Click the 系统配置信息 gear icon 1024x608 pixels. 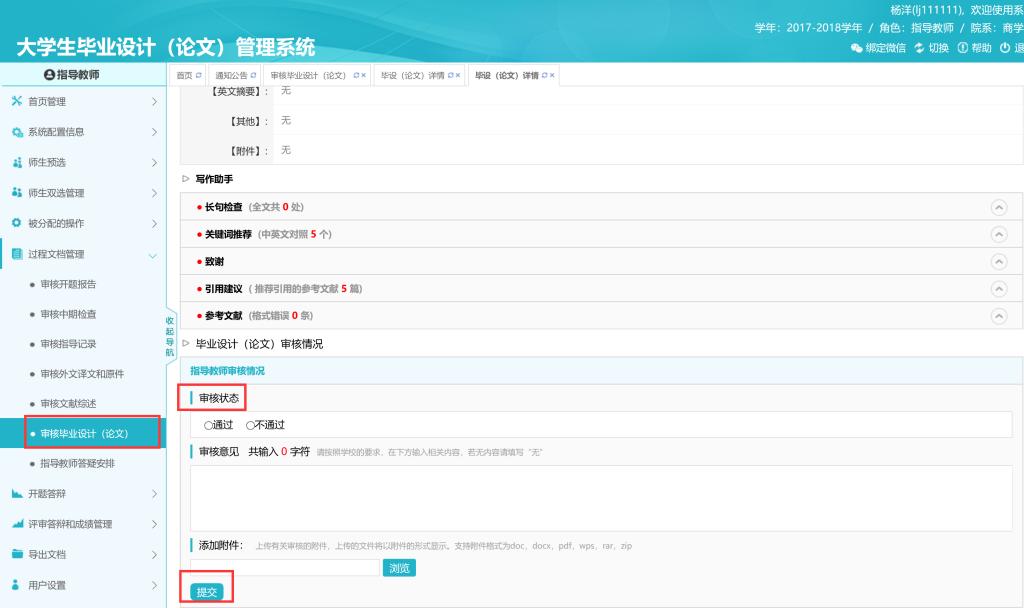(x=16, y=132)
